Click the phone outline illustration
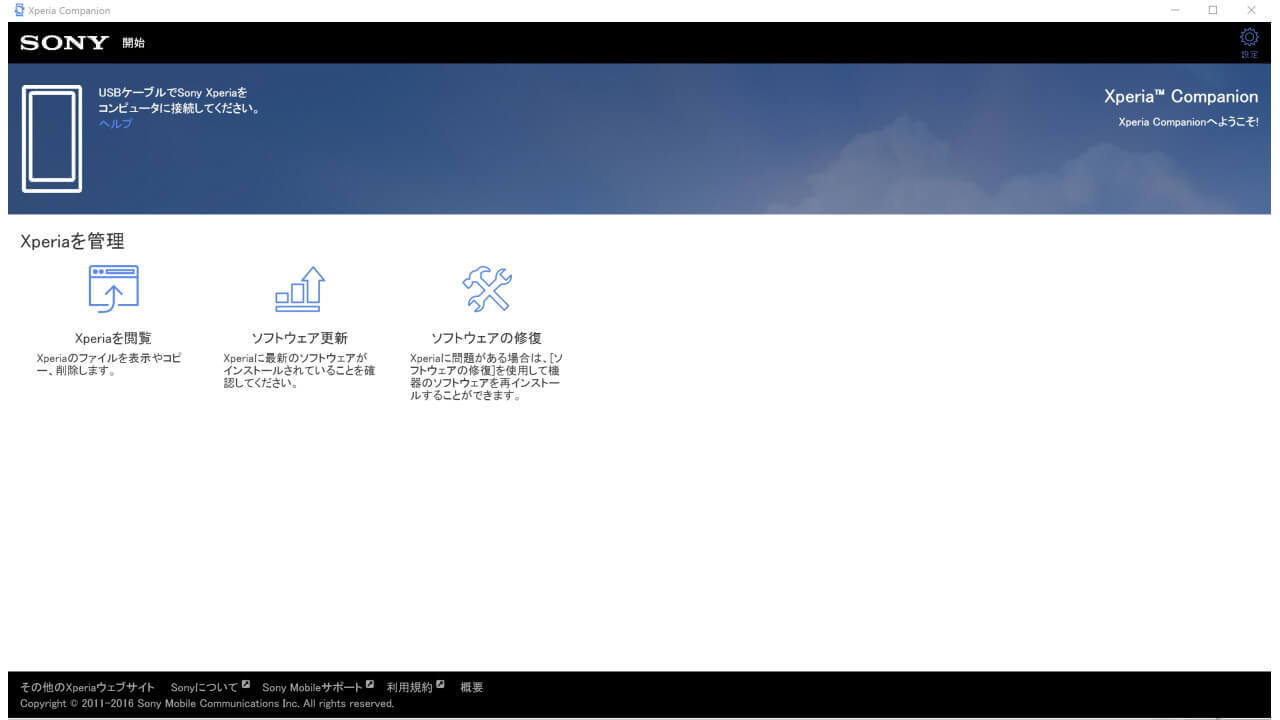 coord(54,138)
